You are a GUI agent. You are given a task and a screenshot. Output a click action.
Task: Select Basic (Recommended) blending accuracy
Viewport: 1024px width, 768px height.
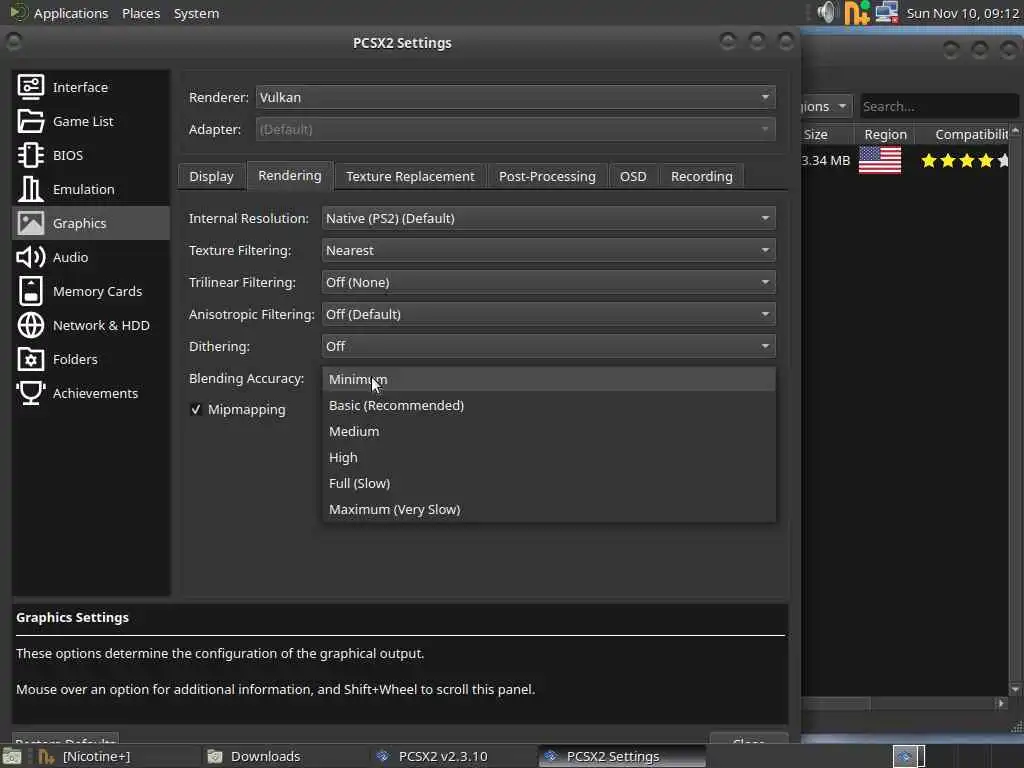(549, 405)
